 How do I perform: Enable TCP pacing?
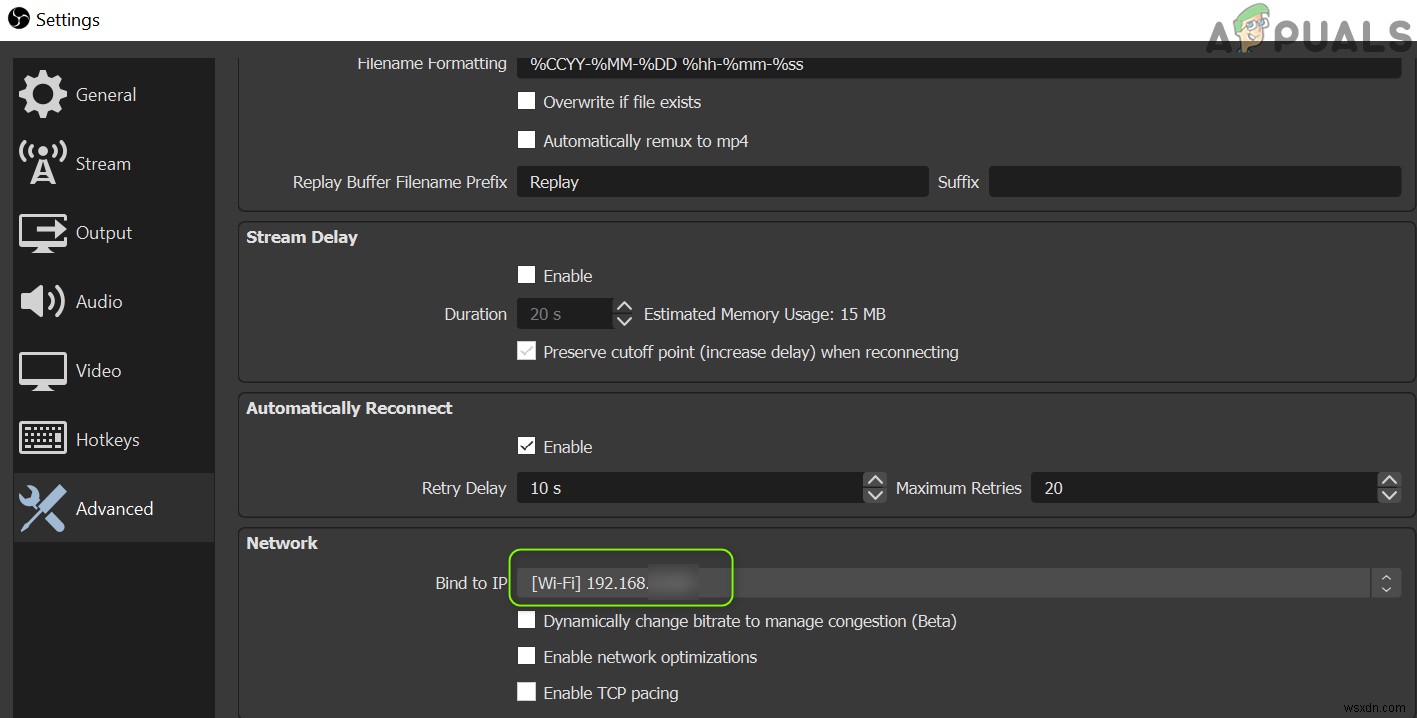(x=526, y=692)
